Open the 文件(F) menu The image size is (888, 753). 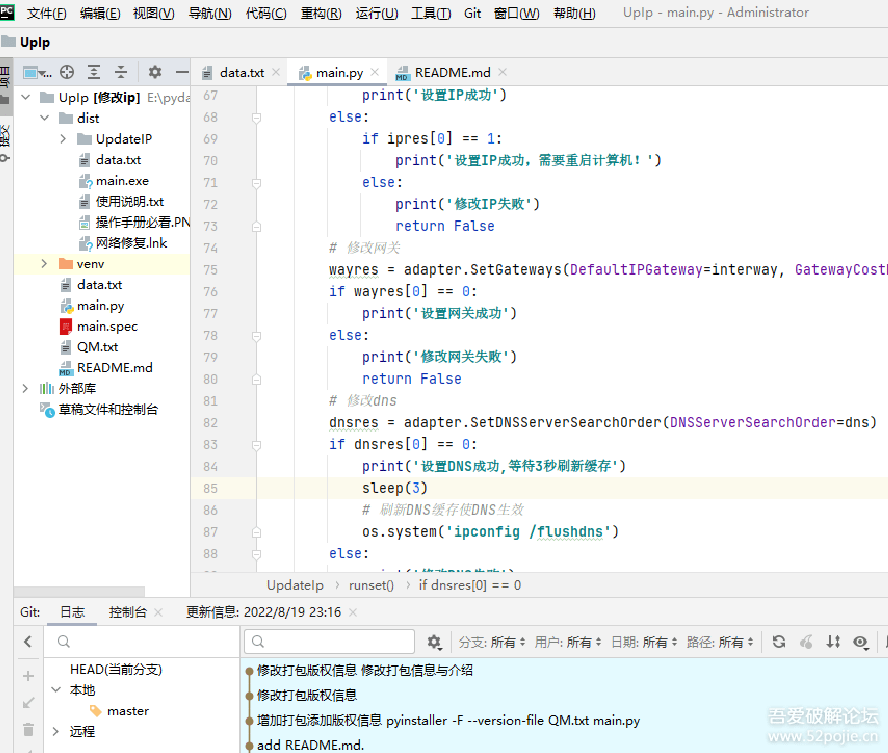pyautogui.click(x=46, y=13)
